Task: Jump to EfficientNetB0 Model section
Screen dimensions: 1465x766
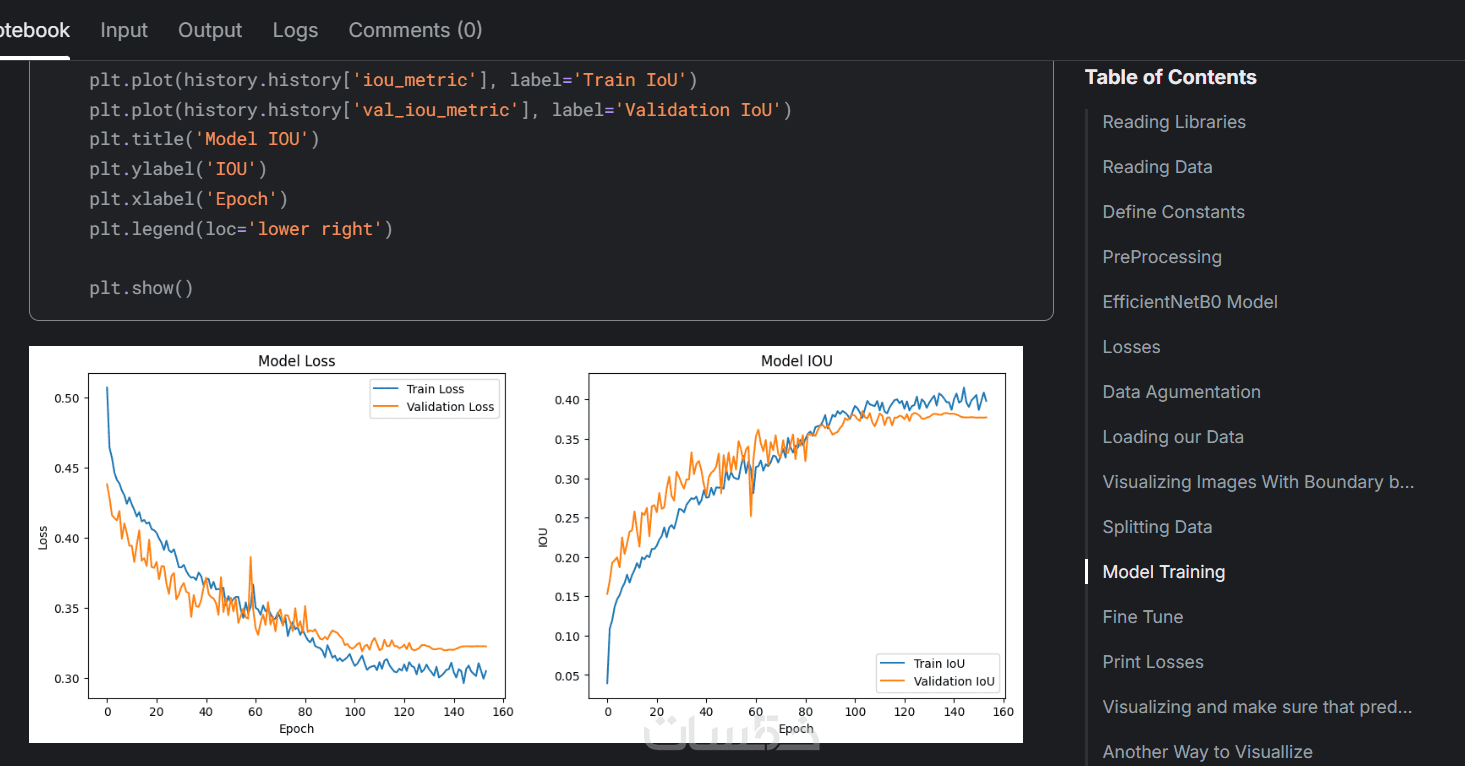Action: point(1190,302)
